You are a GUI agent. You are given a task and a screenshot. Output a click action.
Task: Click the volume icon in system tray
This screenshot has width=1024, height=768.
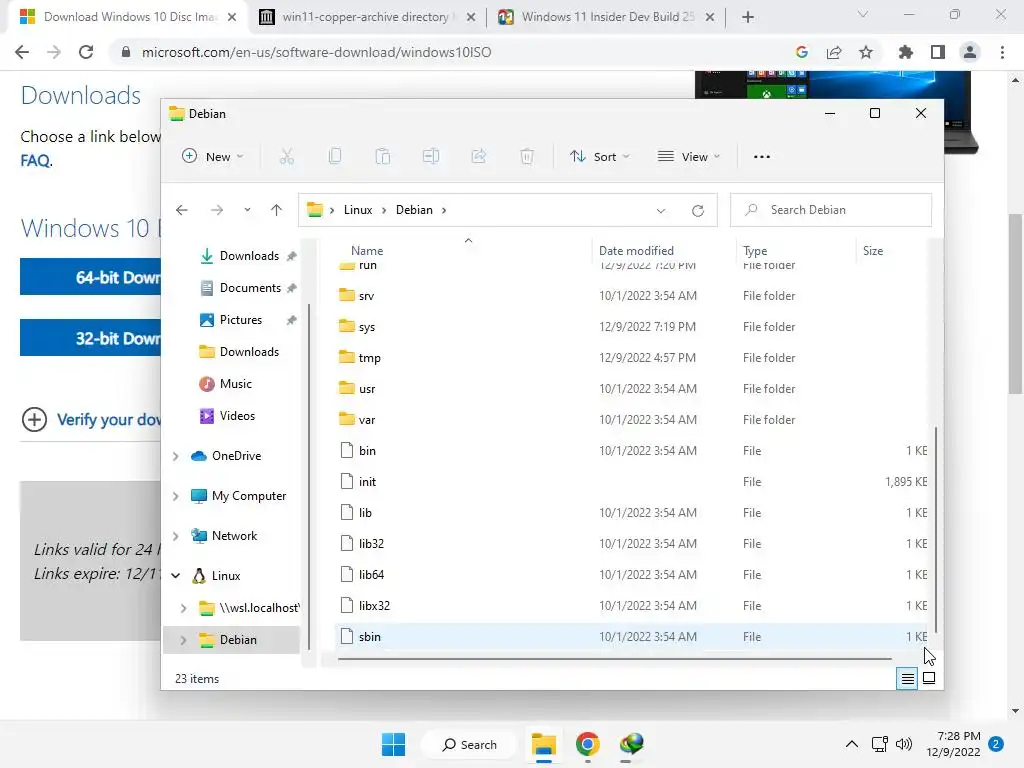coord(904,744)
